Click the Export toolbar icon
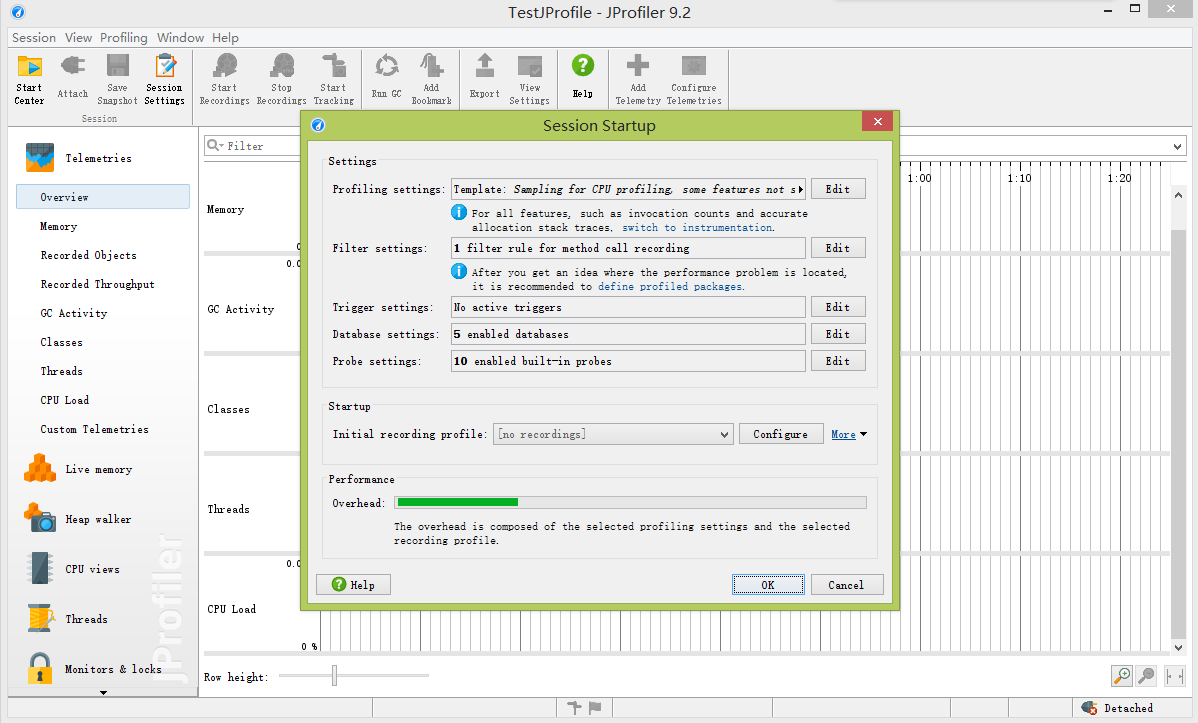 coord(484,76)
